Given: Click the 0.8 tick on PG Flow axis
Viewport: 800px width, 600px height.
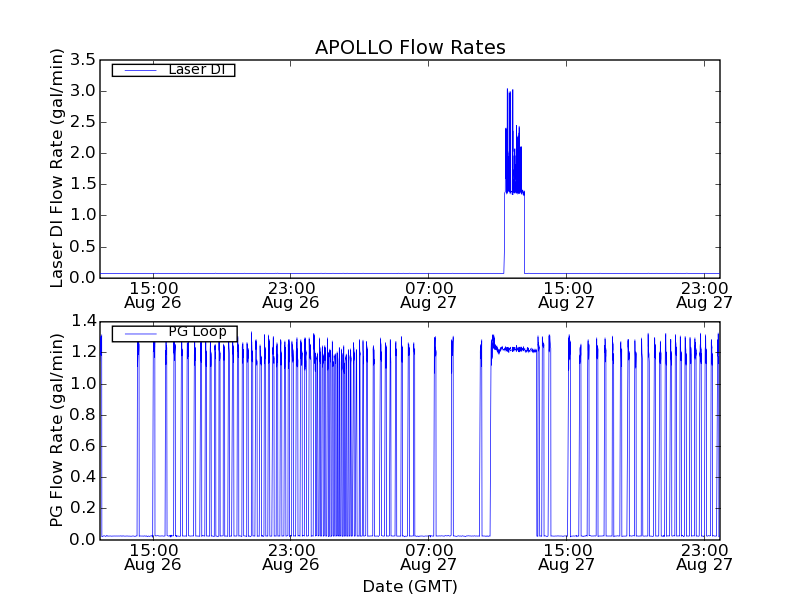Looking at the screenshot, I should 83,415.
